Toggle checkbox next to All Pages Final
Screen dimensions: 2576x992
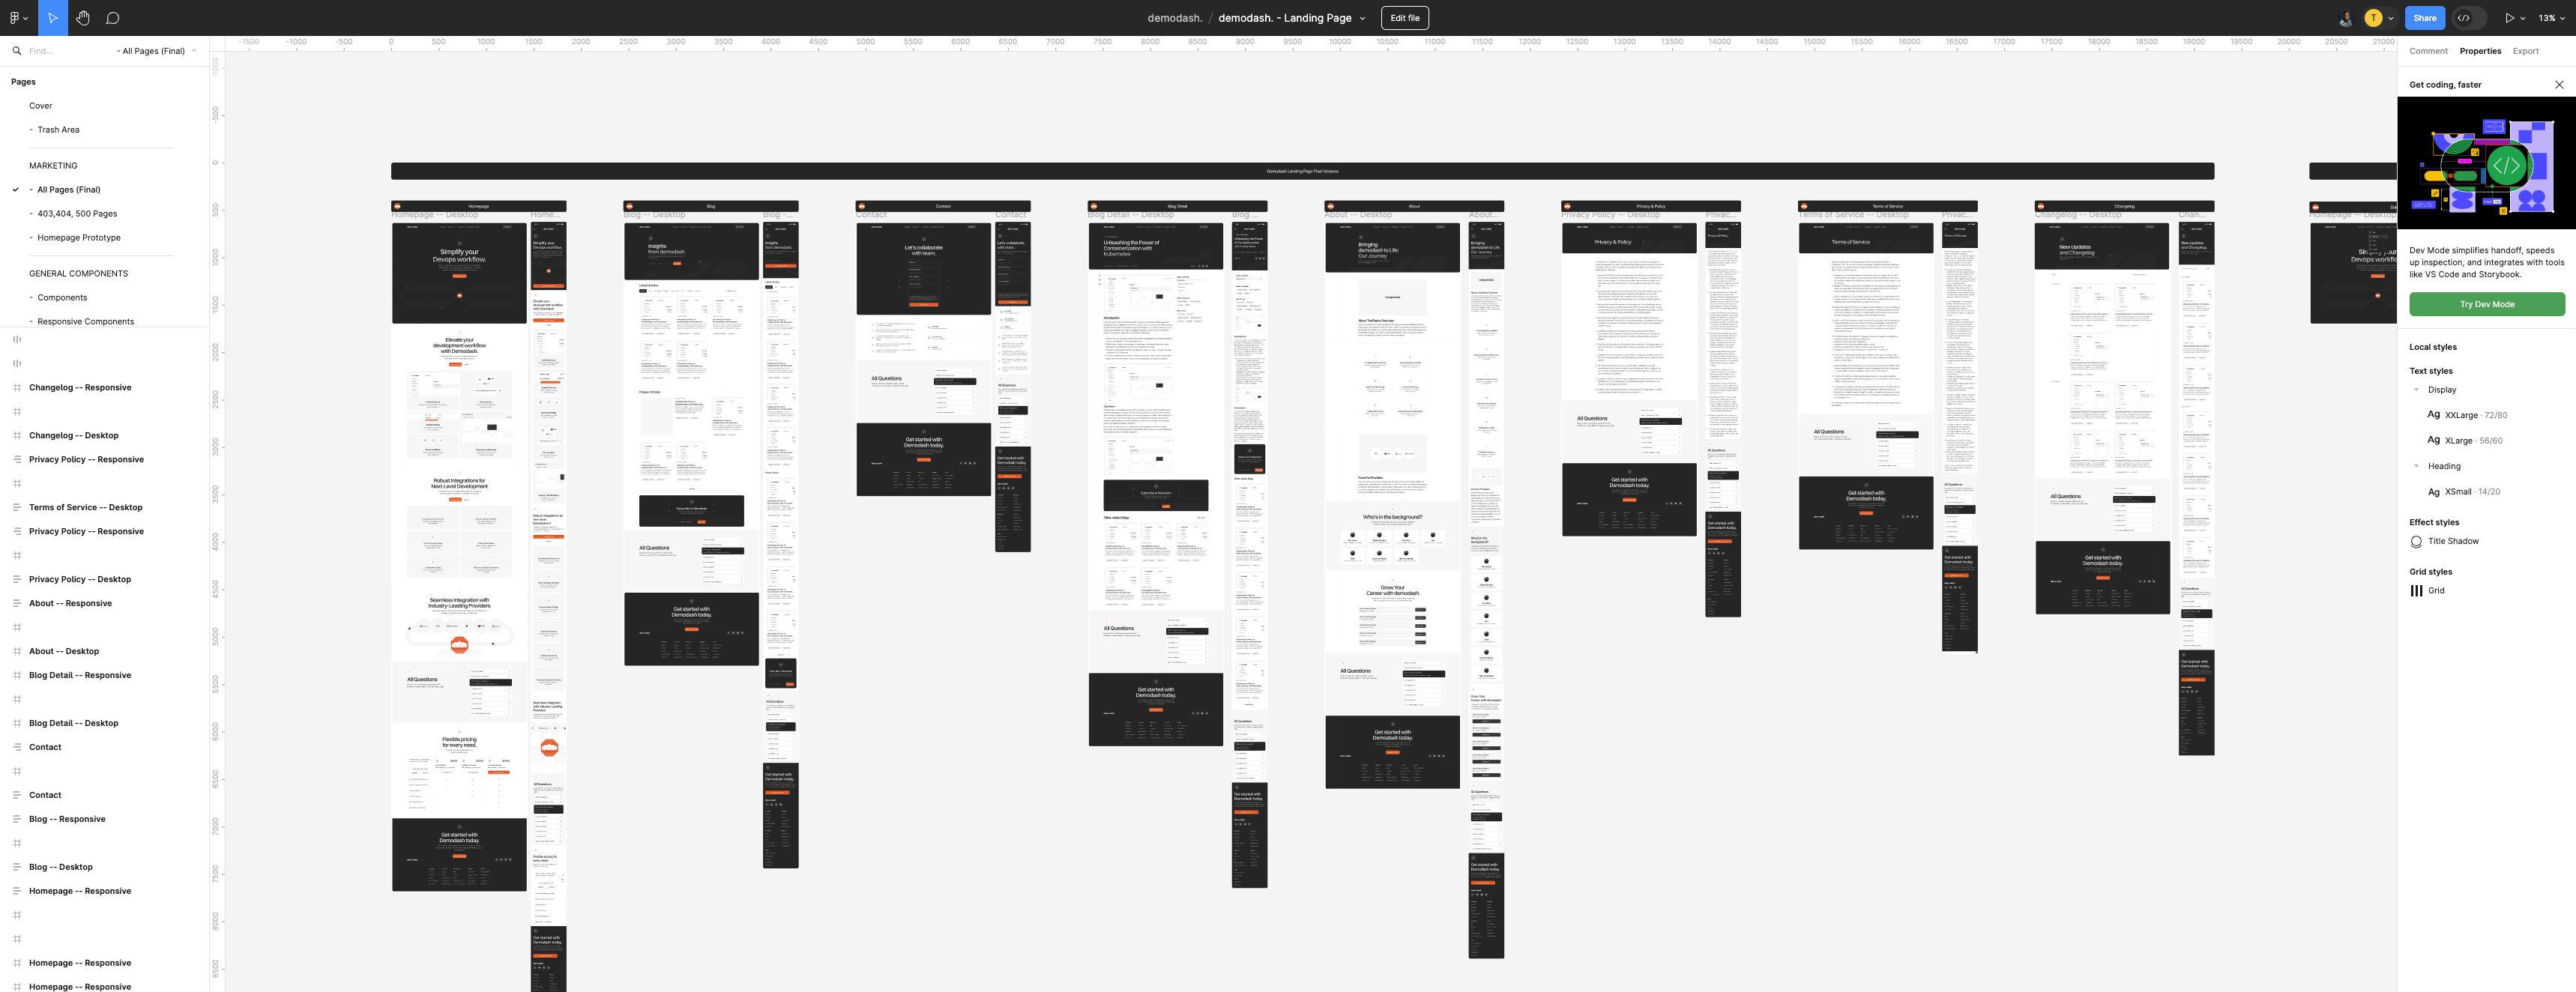tap(15, 190)
